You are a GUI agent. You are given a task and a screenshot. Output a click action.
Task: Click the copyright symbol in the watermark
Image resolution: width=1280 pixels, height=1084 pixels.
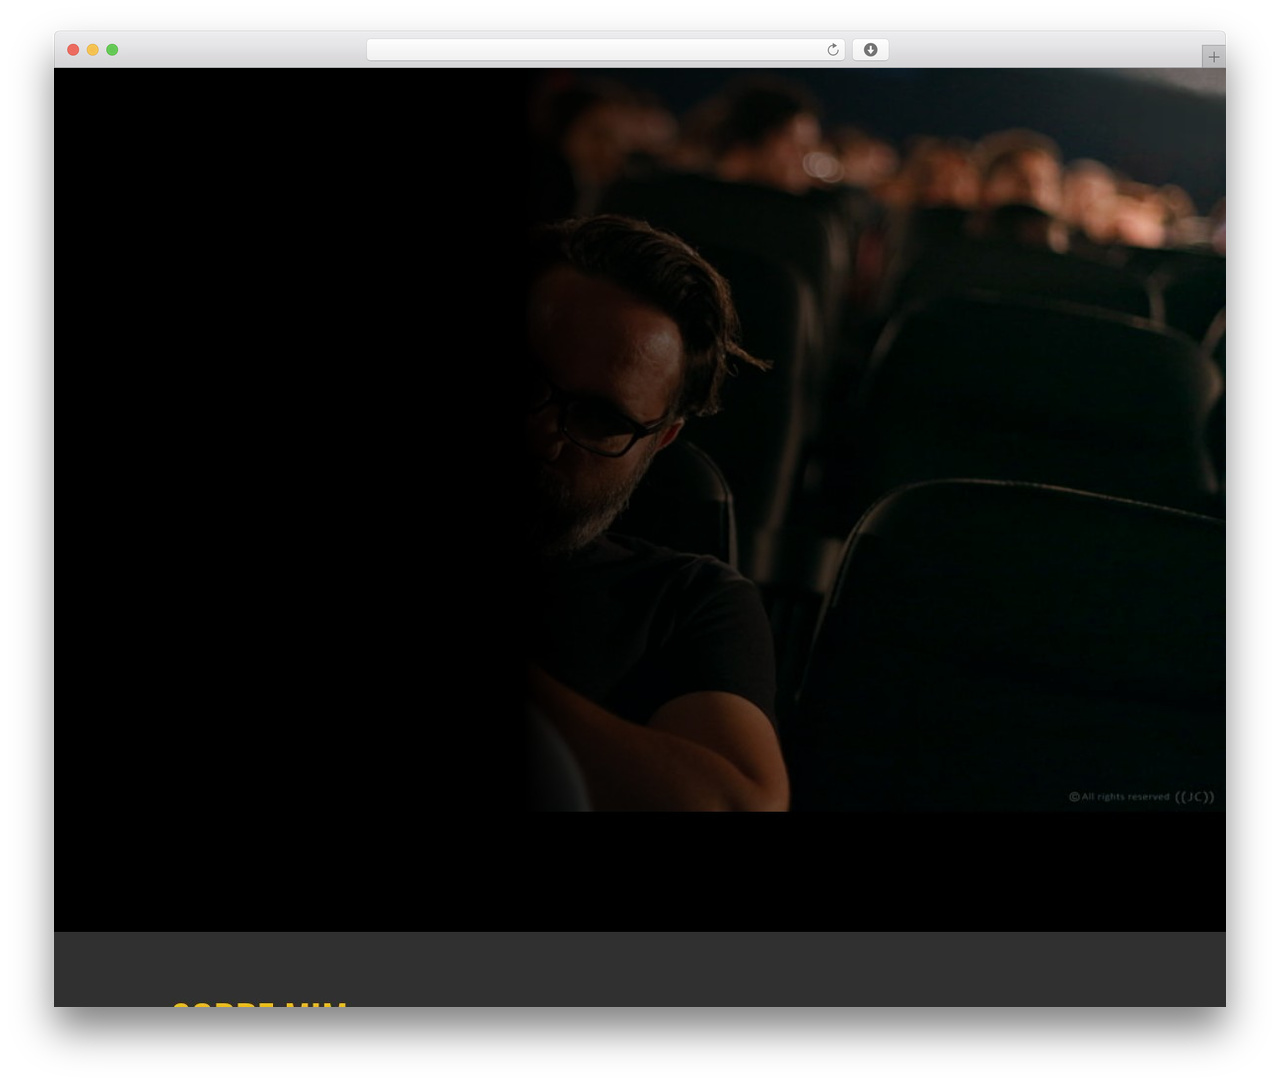pyautogui.click(x=1074, y=797)
